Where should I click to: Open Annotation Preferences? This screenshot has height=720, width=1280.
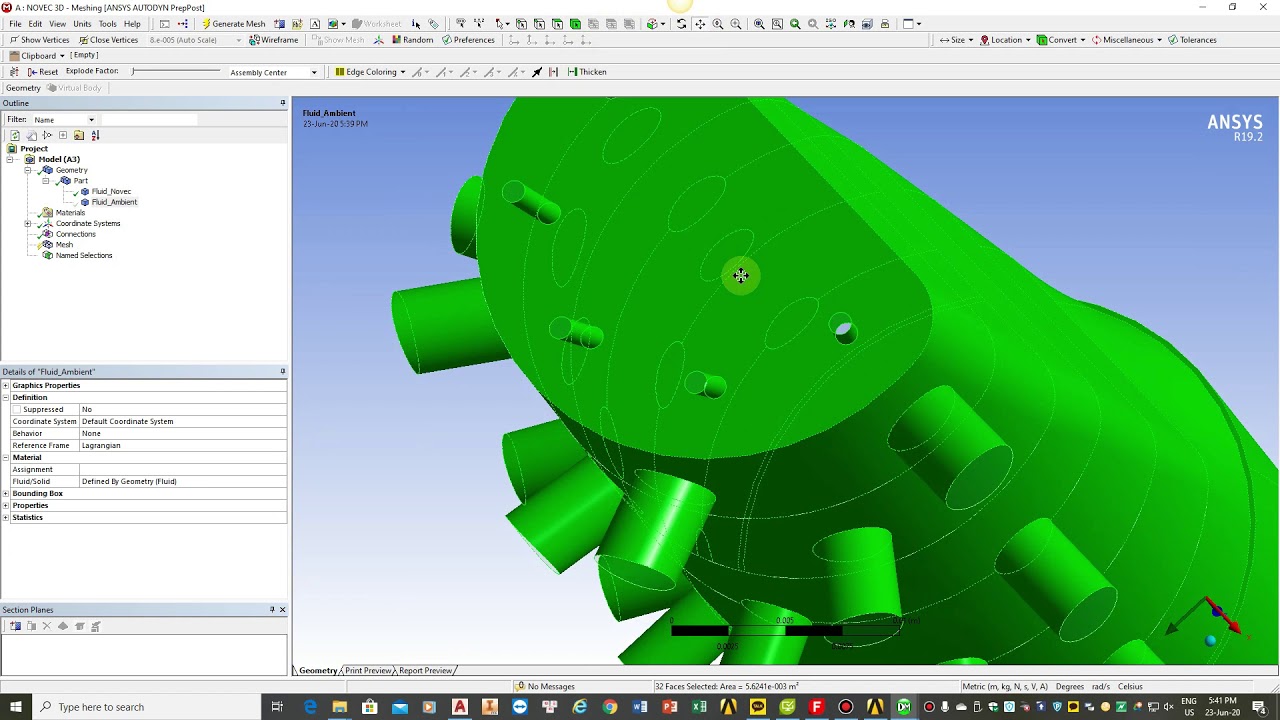[x=468, y=40]
